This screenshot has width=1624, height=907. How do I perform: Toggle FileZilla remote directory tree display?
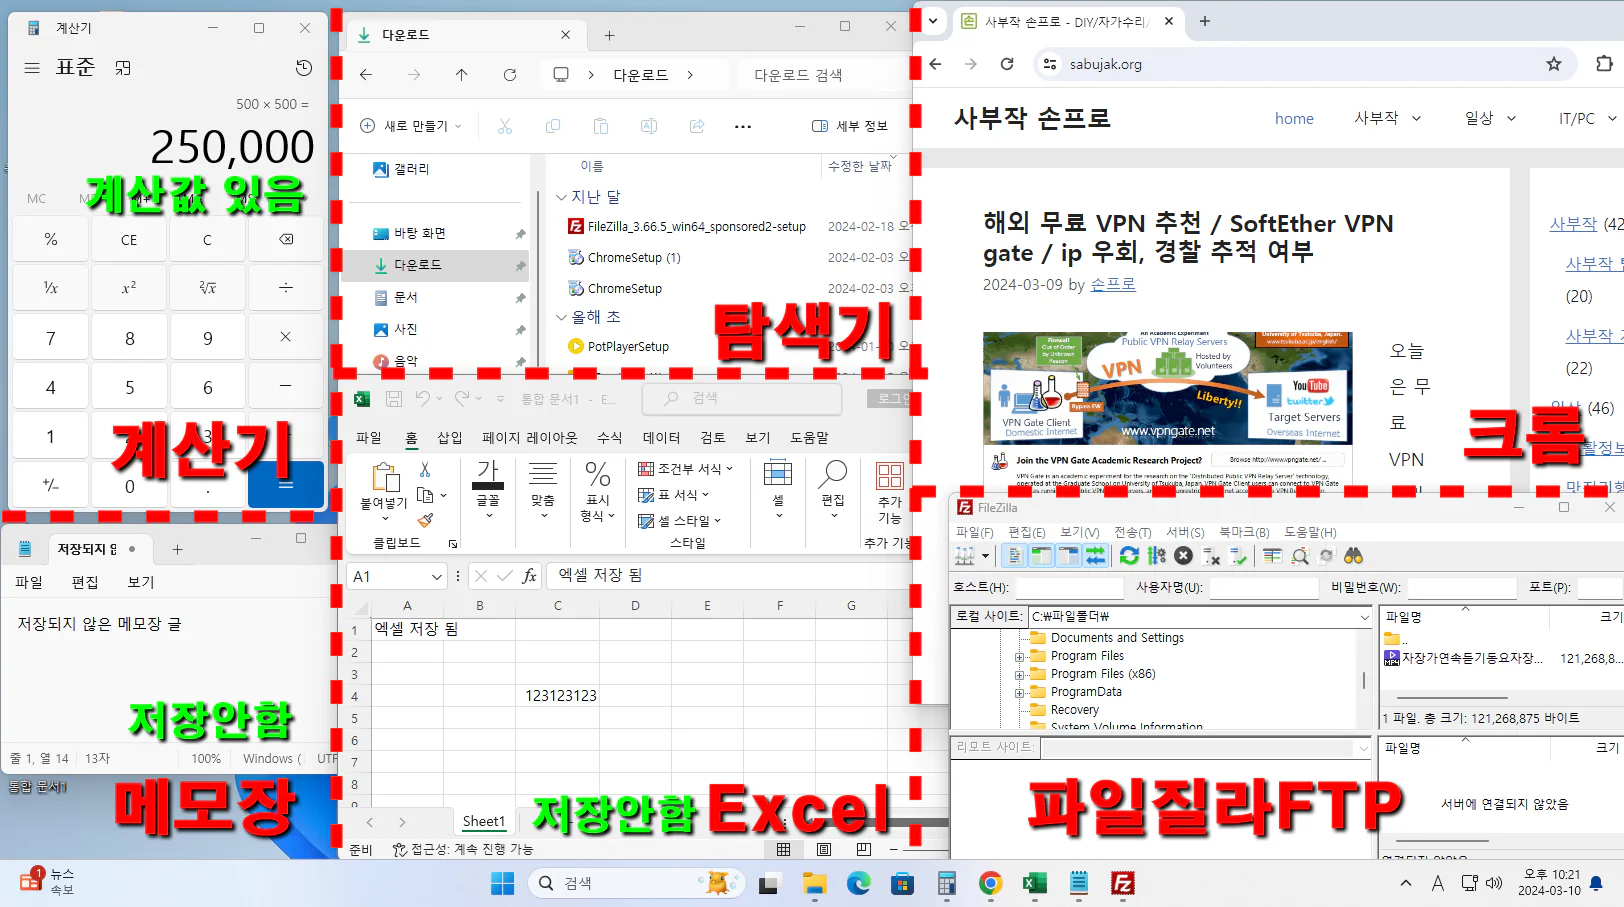1068,556
